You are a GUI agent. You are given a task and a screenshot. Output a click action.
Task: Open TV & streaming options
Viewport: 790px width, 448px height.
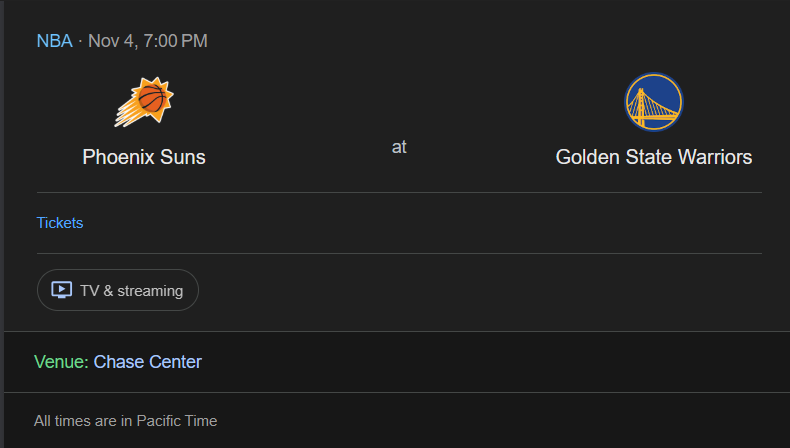pos(118,290)
